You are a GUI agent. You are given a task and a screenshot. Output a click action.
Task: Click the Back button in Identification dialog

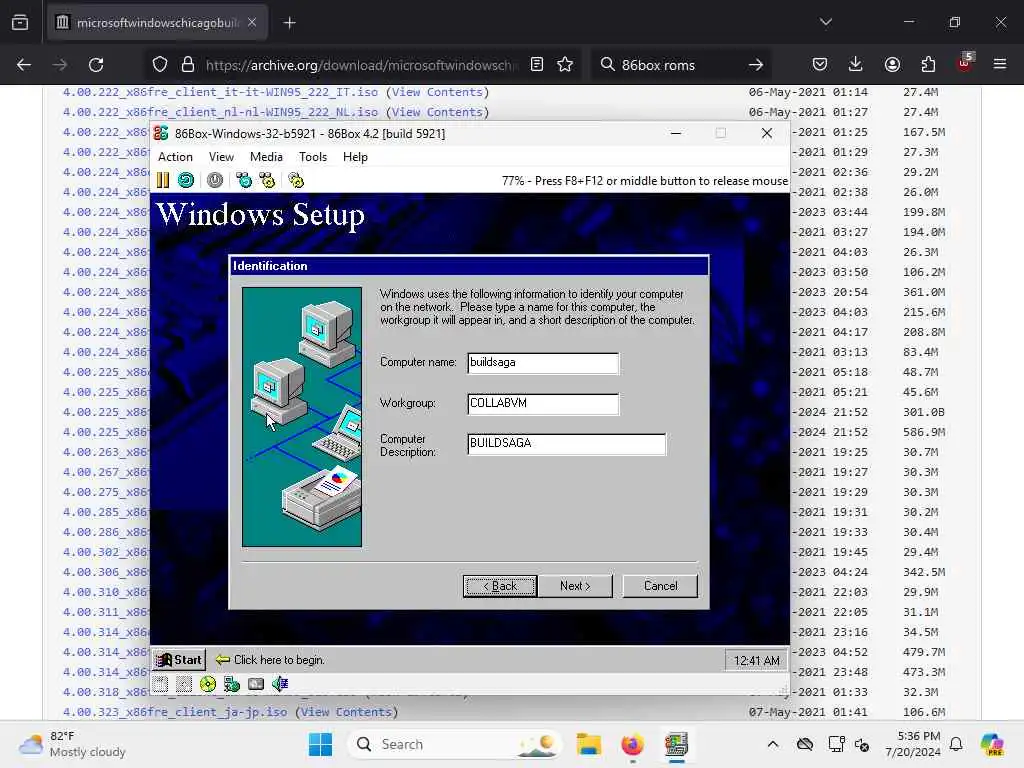click(500, 586)
